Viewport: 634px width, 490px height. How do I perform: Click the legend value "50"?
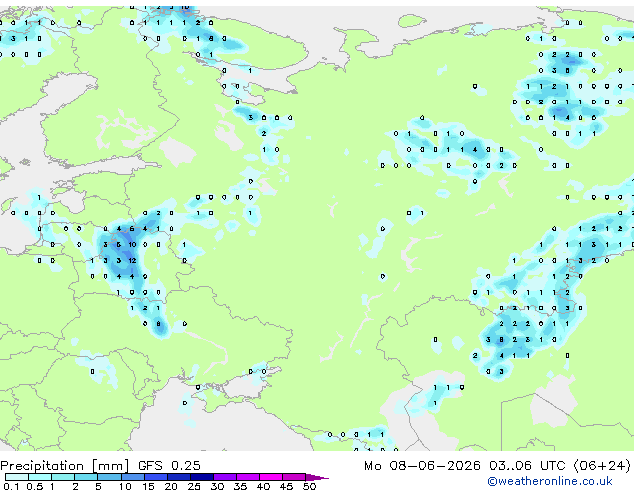(309, 486)
